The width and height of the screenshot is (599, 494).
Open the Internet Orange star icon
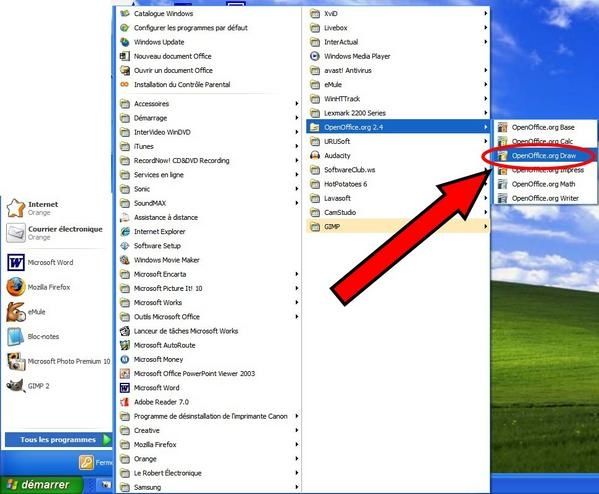pyautogui.click(x=16, y=208)
